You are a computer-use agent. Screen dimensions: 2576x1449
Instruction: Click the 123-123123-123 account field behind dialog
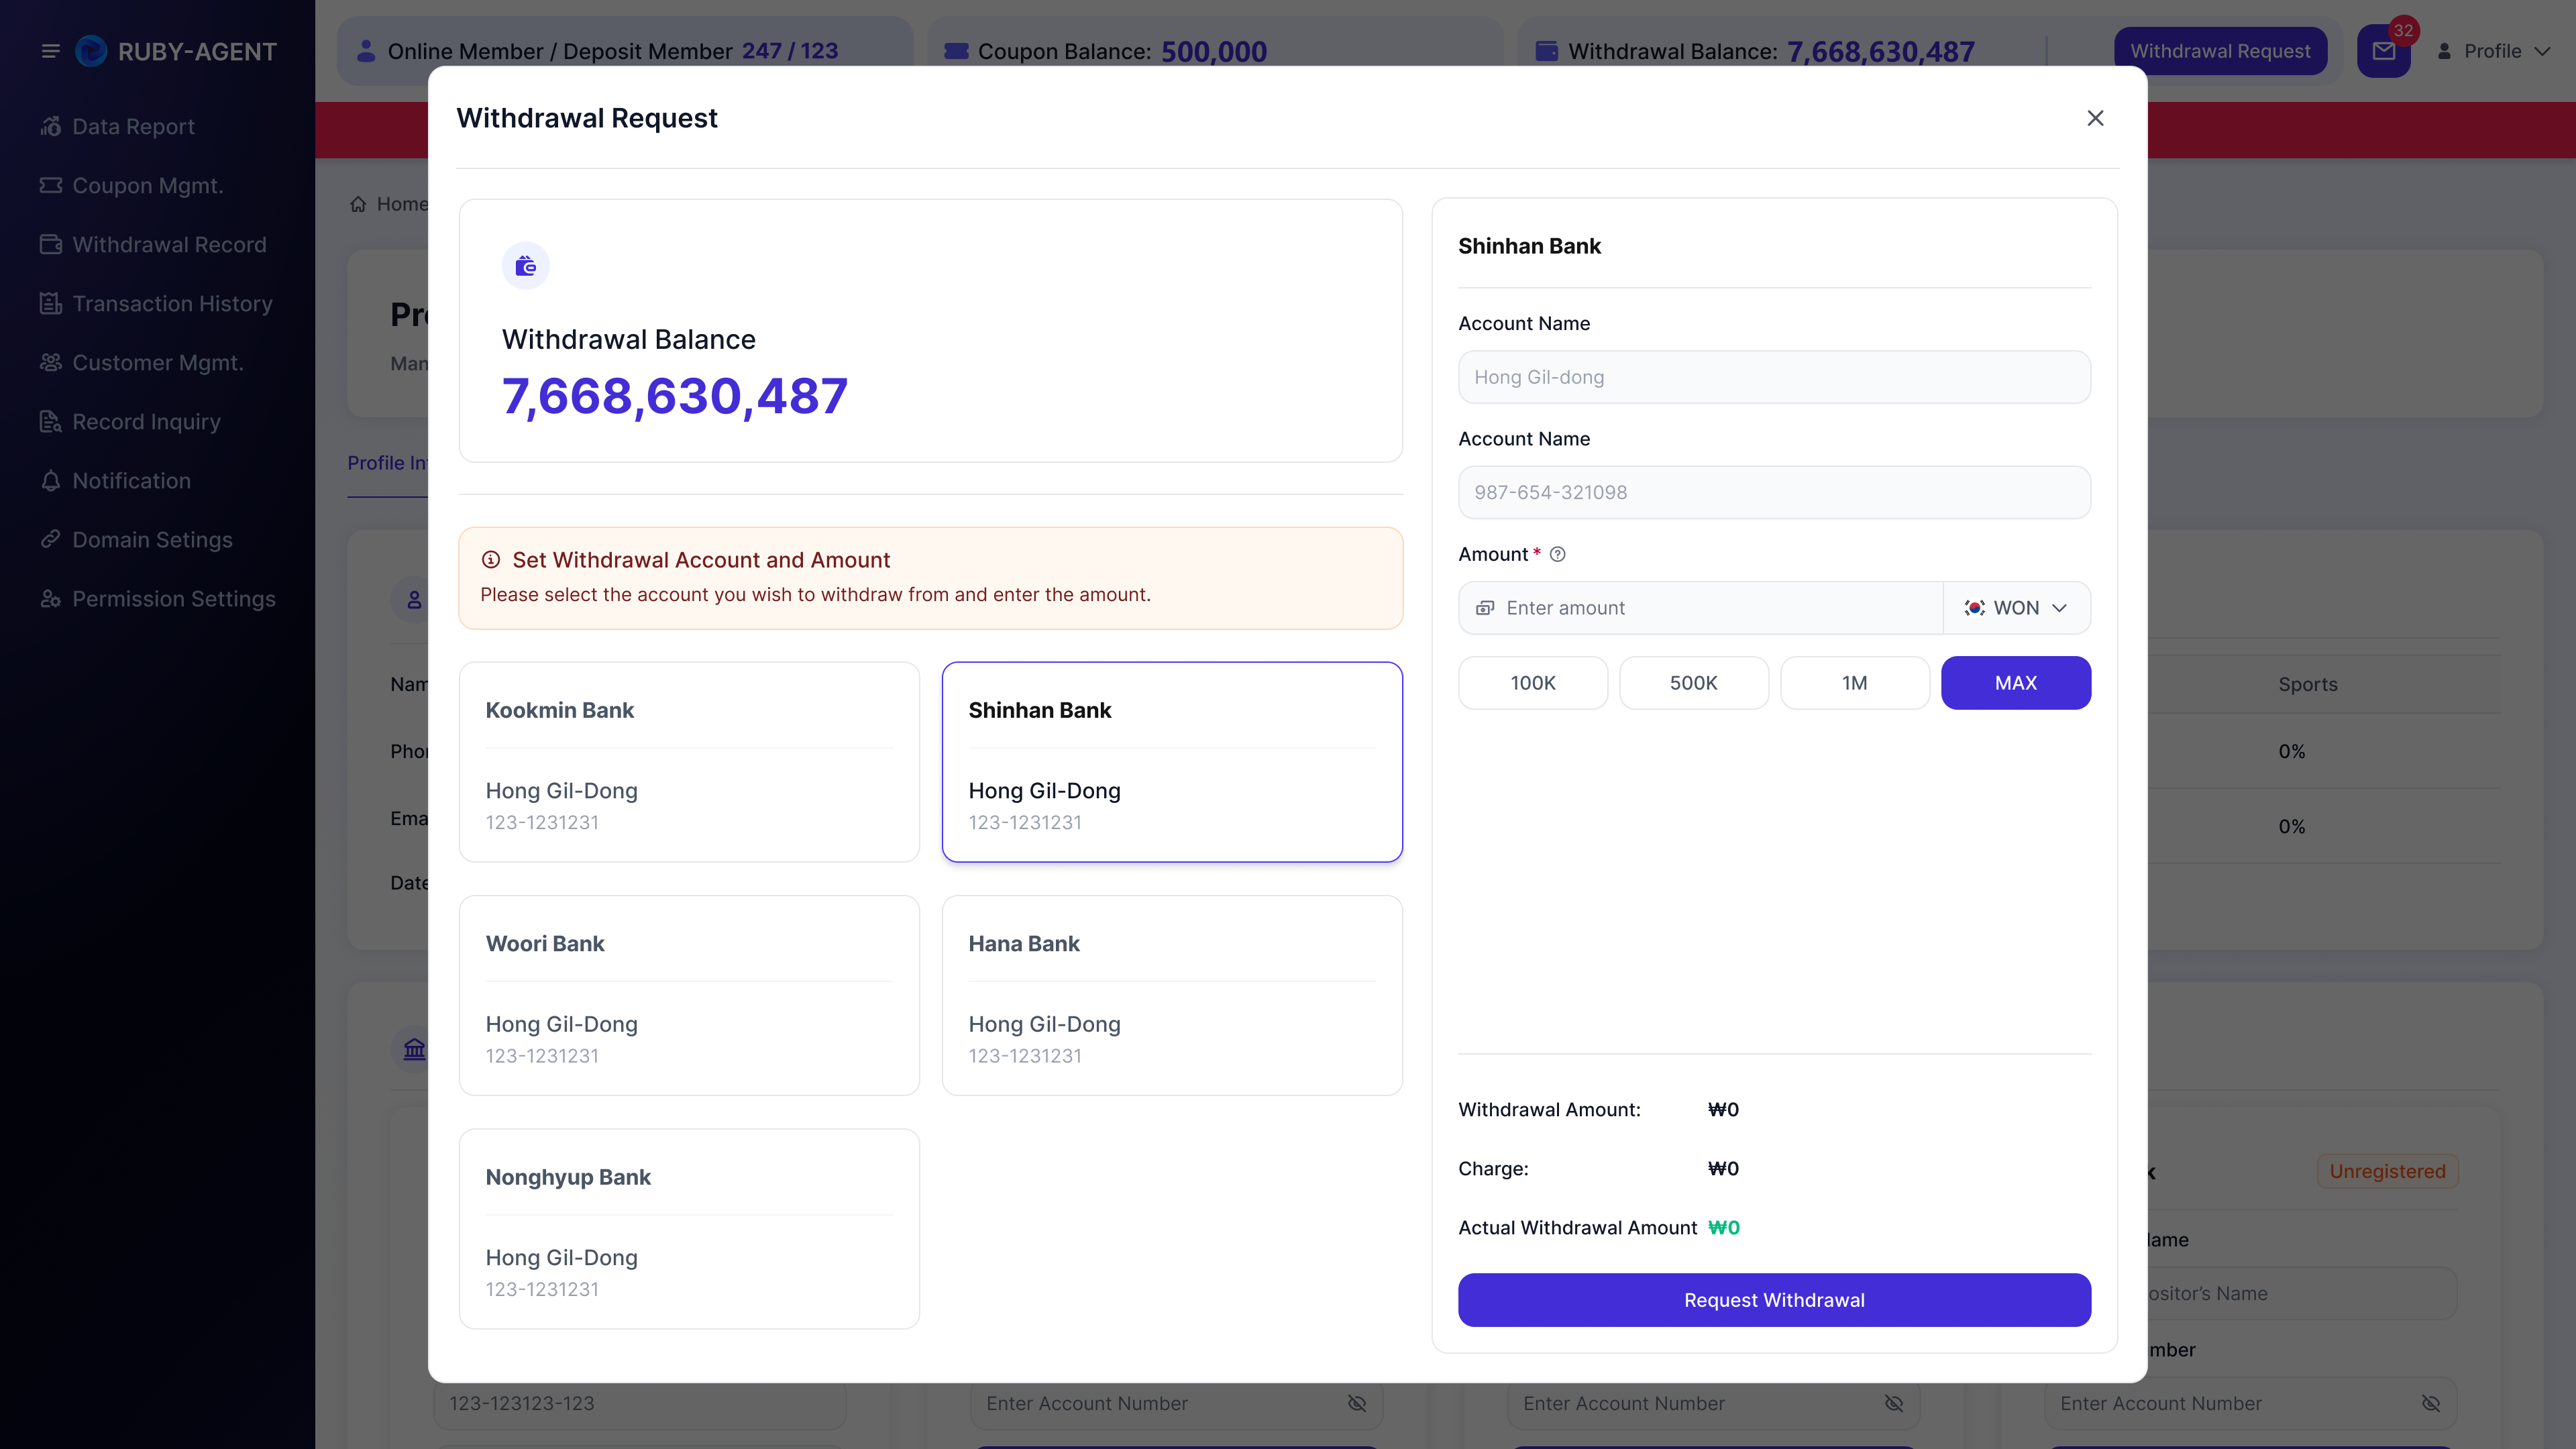pyautogui.click(x=640, y=1403)
